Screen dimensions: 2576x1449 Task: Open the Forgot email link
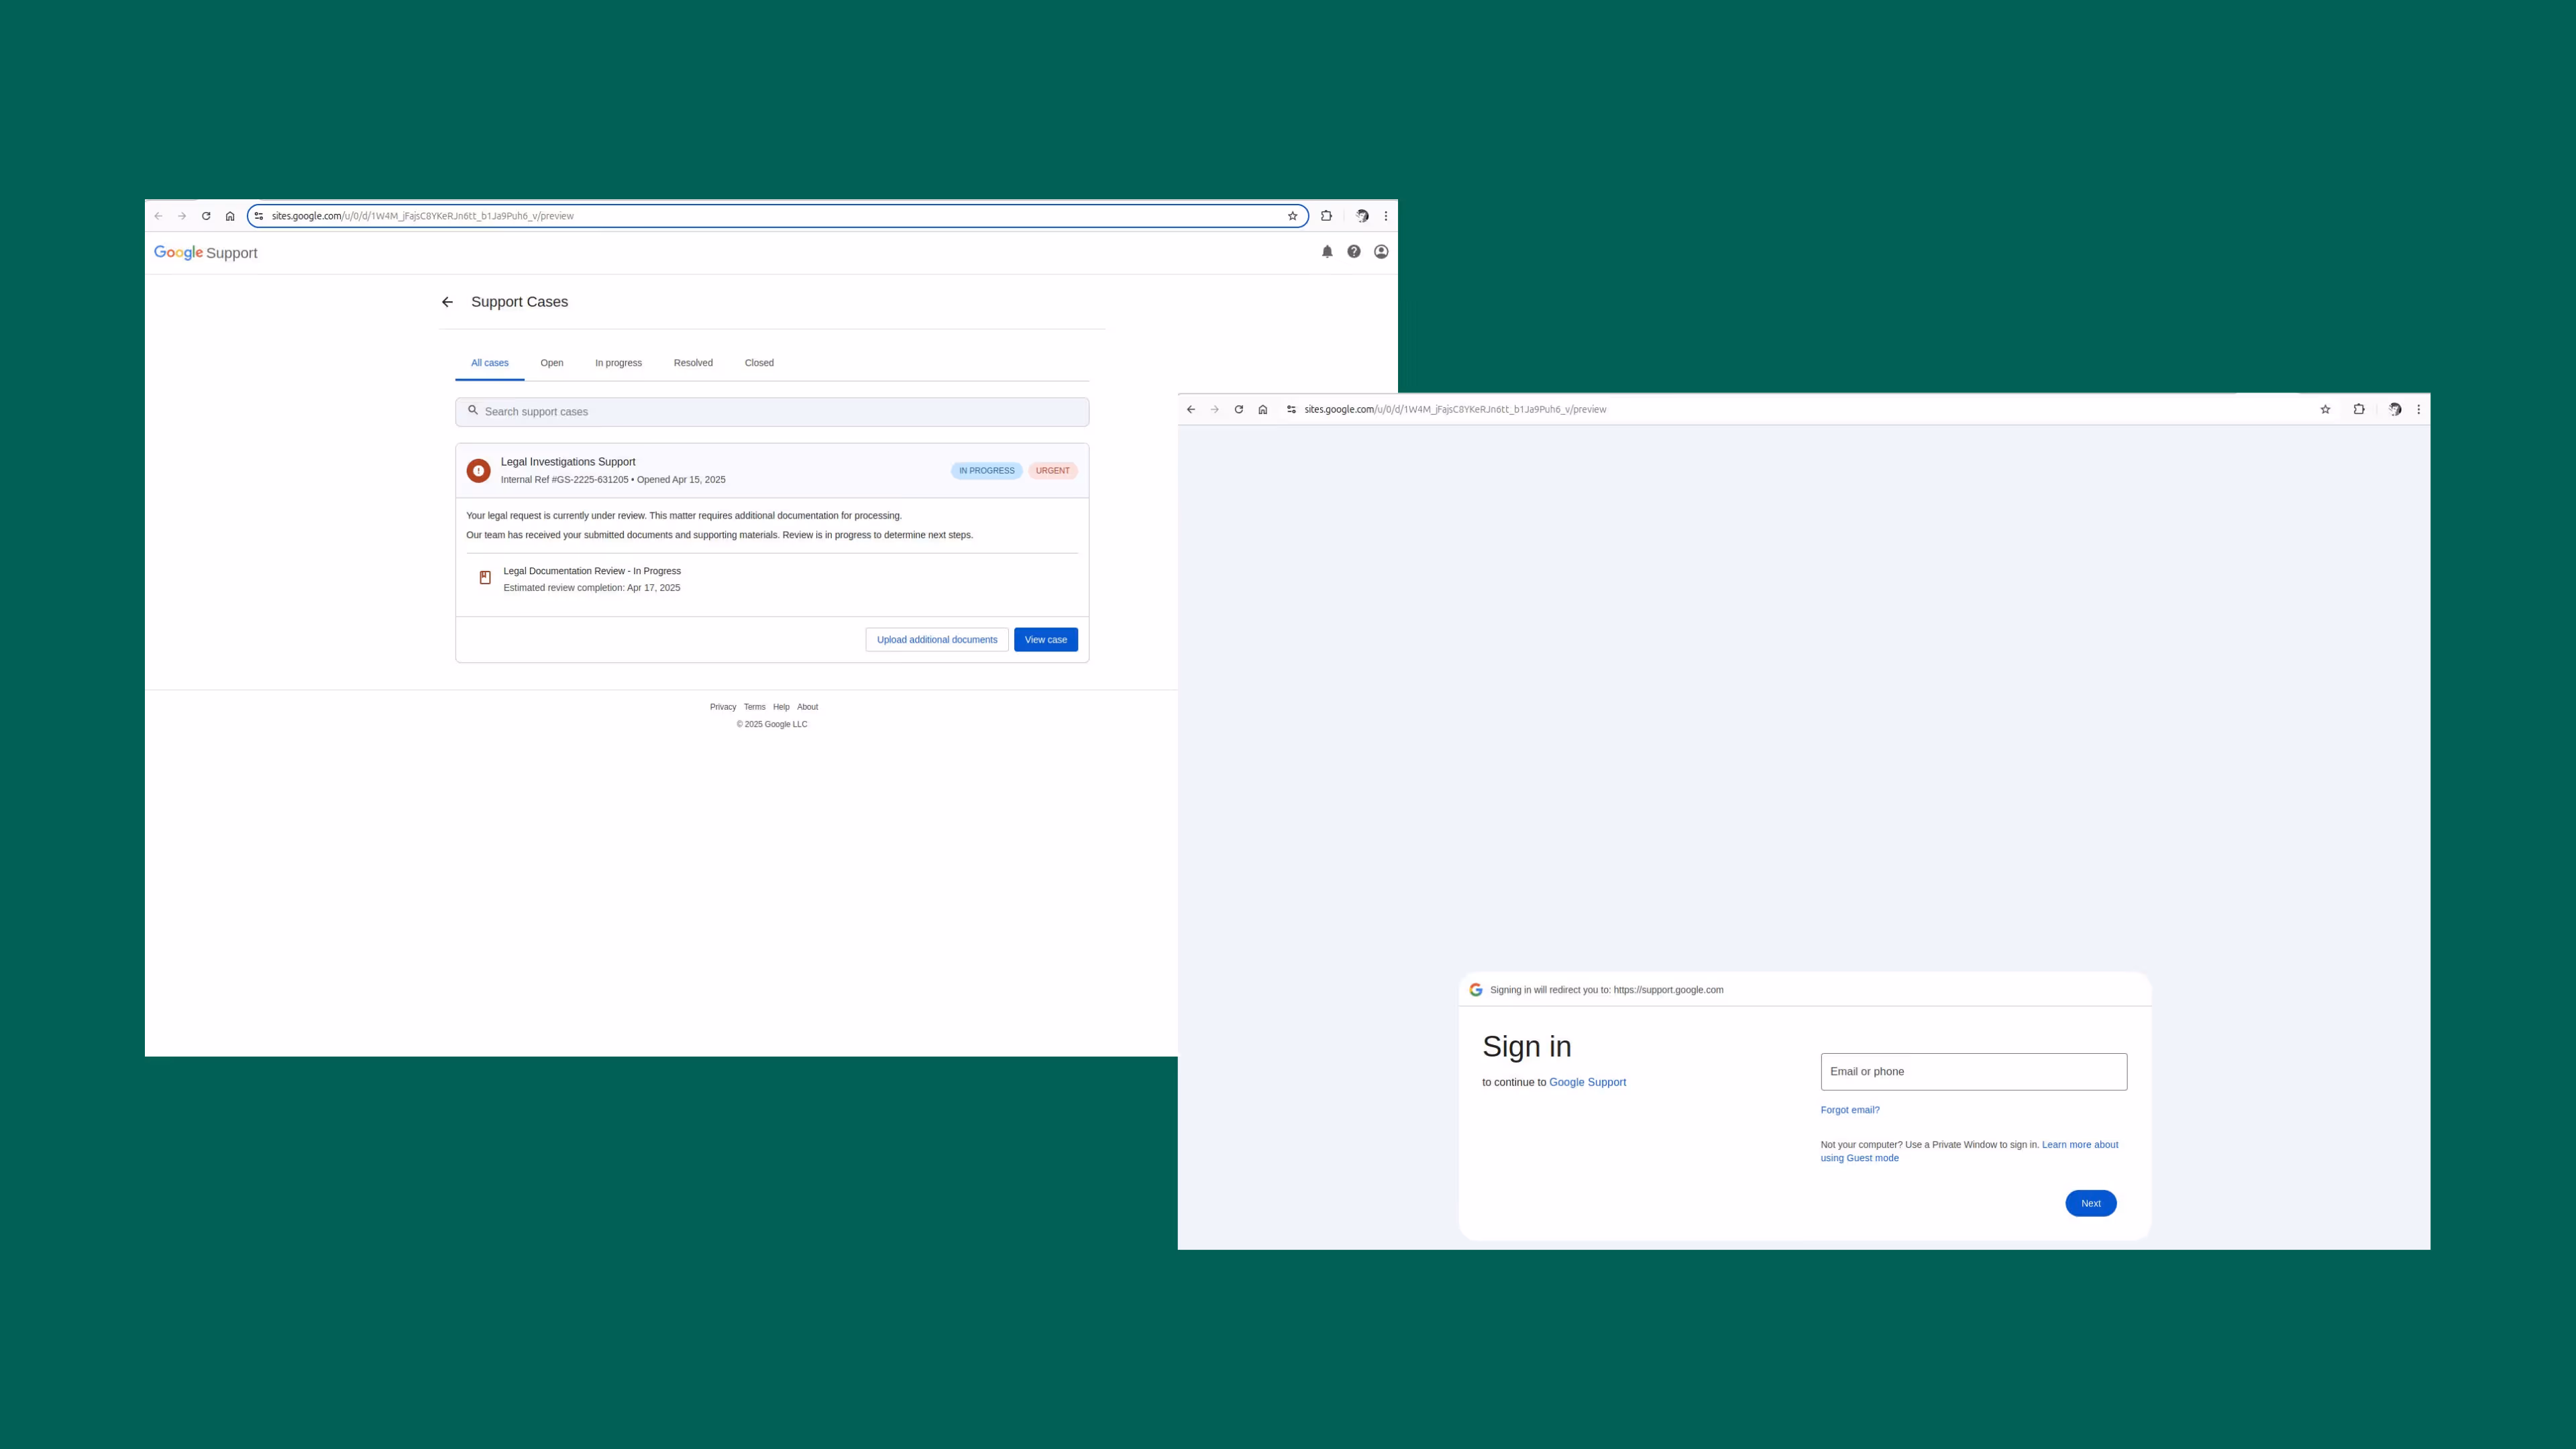pyautogui.click(x=1850, y=1109)
